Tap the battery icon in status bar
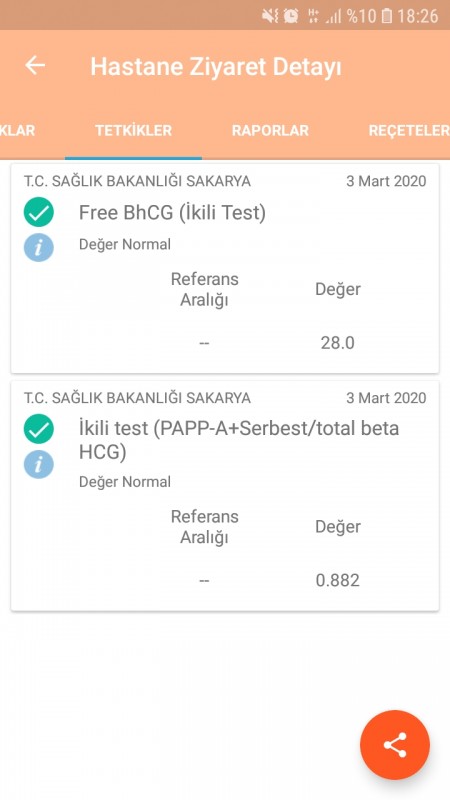Image resolution: width=450 pixels, height=800 pixels. click(x=387, y=16)
